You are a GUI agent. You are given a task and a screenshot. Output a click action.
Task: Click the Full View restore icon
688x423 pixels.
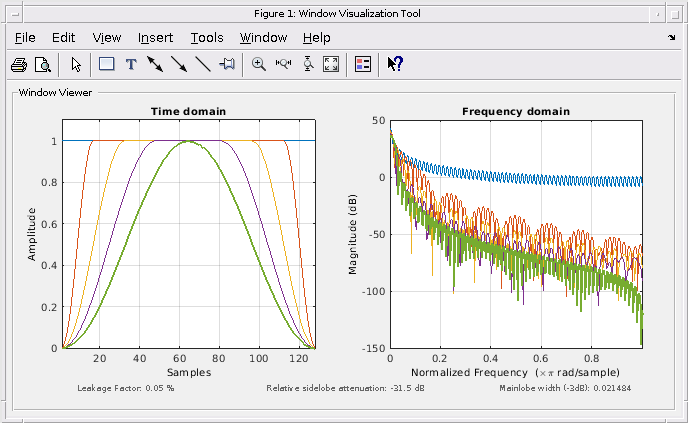pyautogui.click(x=331, y=64)
